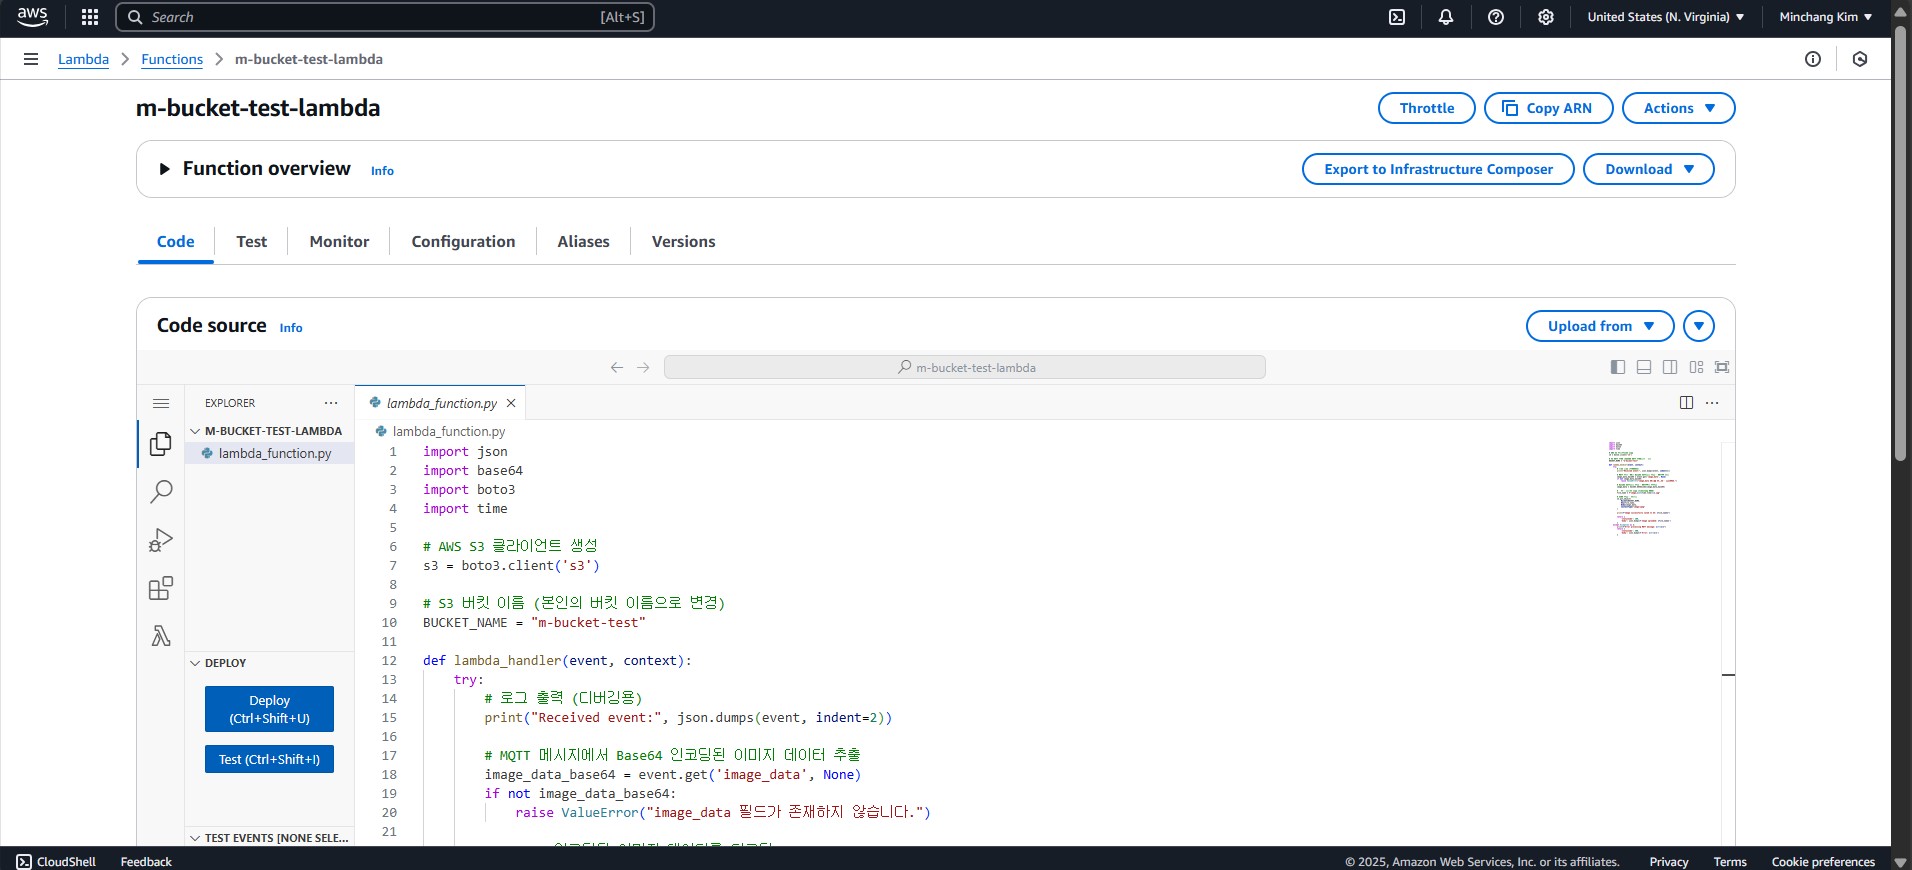Click the code minimap preview
Screen dimensions: 1912x870
coord(1644,487)
